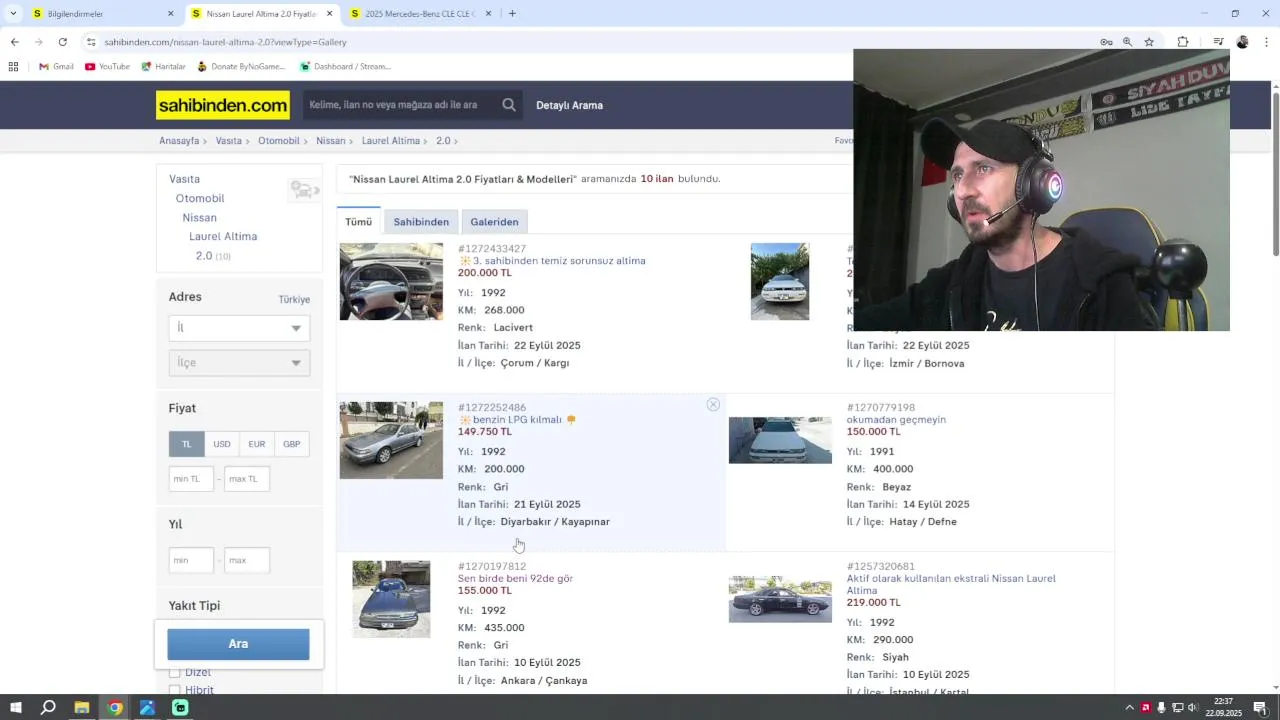Open the site information icon in address bar

(91, 42)
